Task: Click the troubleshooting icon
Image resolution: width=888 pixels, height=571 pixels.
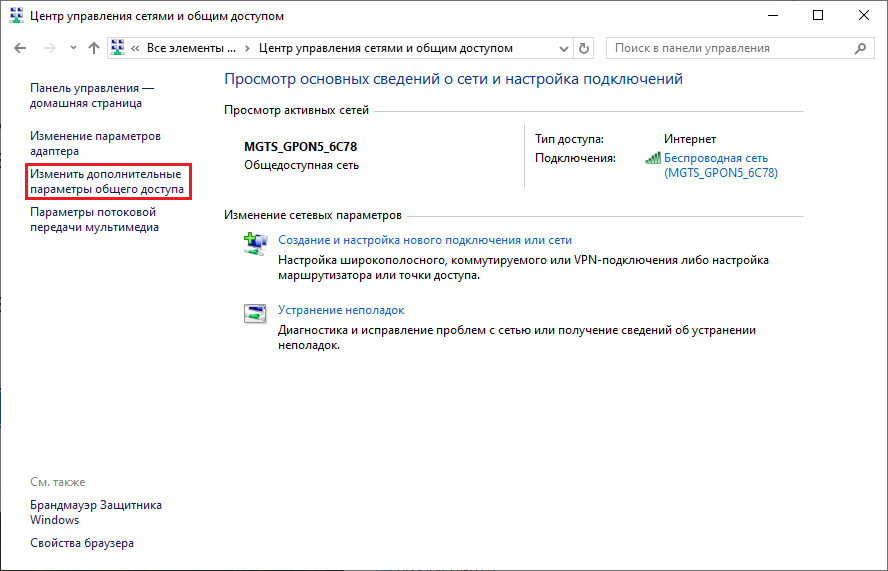Action: 255,312
